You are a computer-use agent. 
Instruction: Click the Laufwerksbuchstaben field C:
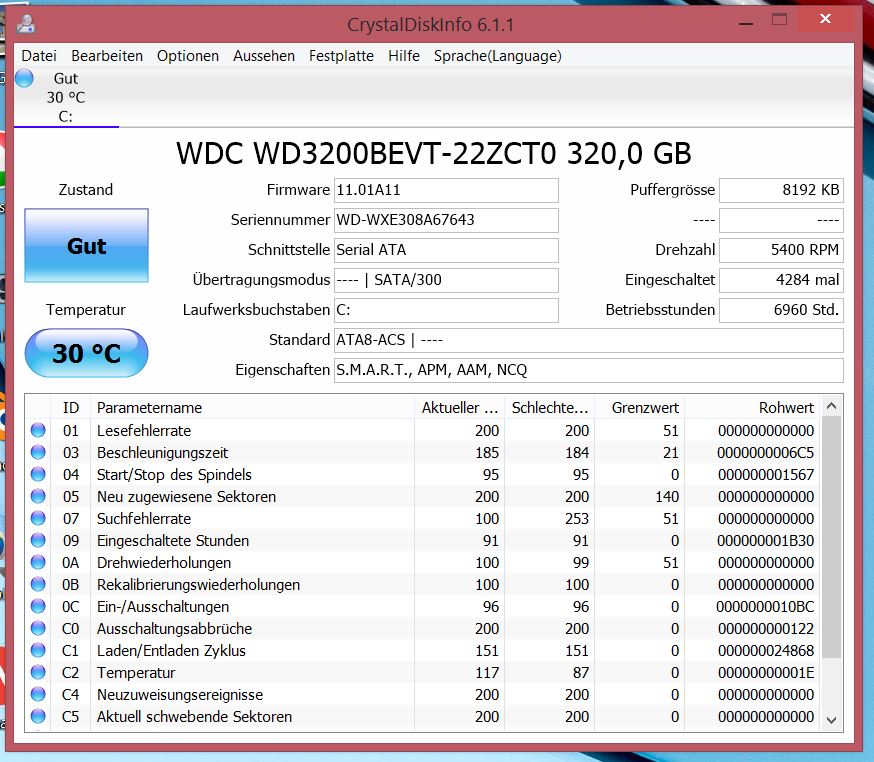point(446,310)
